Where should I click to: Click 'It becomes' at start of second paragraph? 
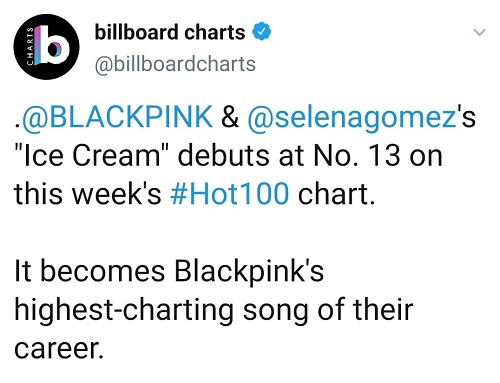[x=90, y=271]
